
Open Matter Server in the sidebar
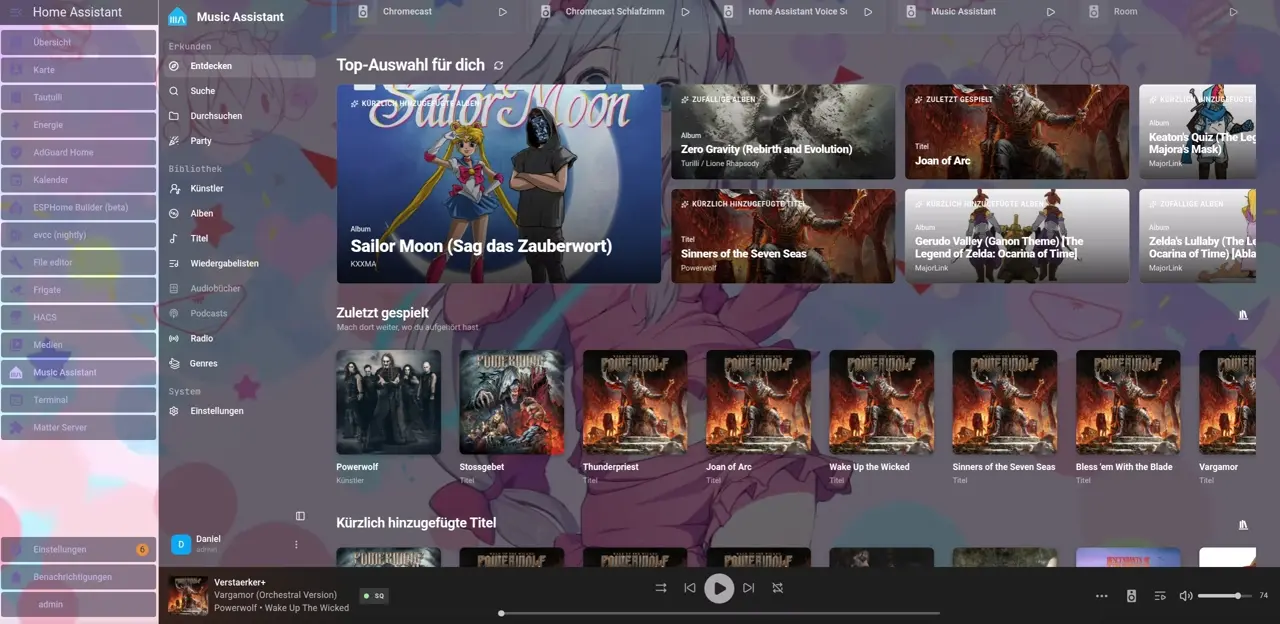pos(79,427)
